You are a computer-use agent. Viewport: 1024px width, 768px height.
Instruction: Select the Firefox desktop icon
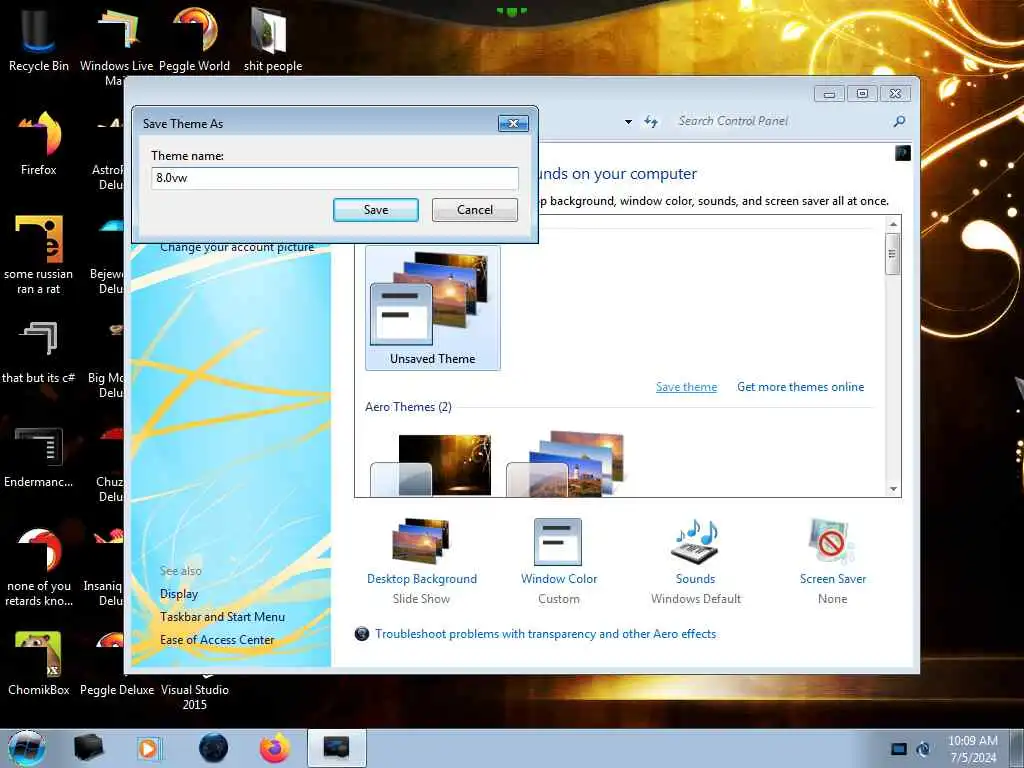(x=39, y=144)
